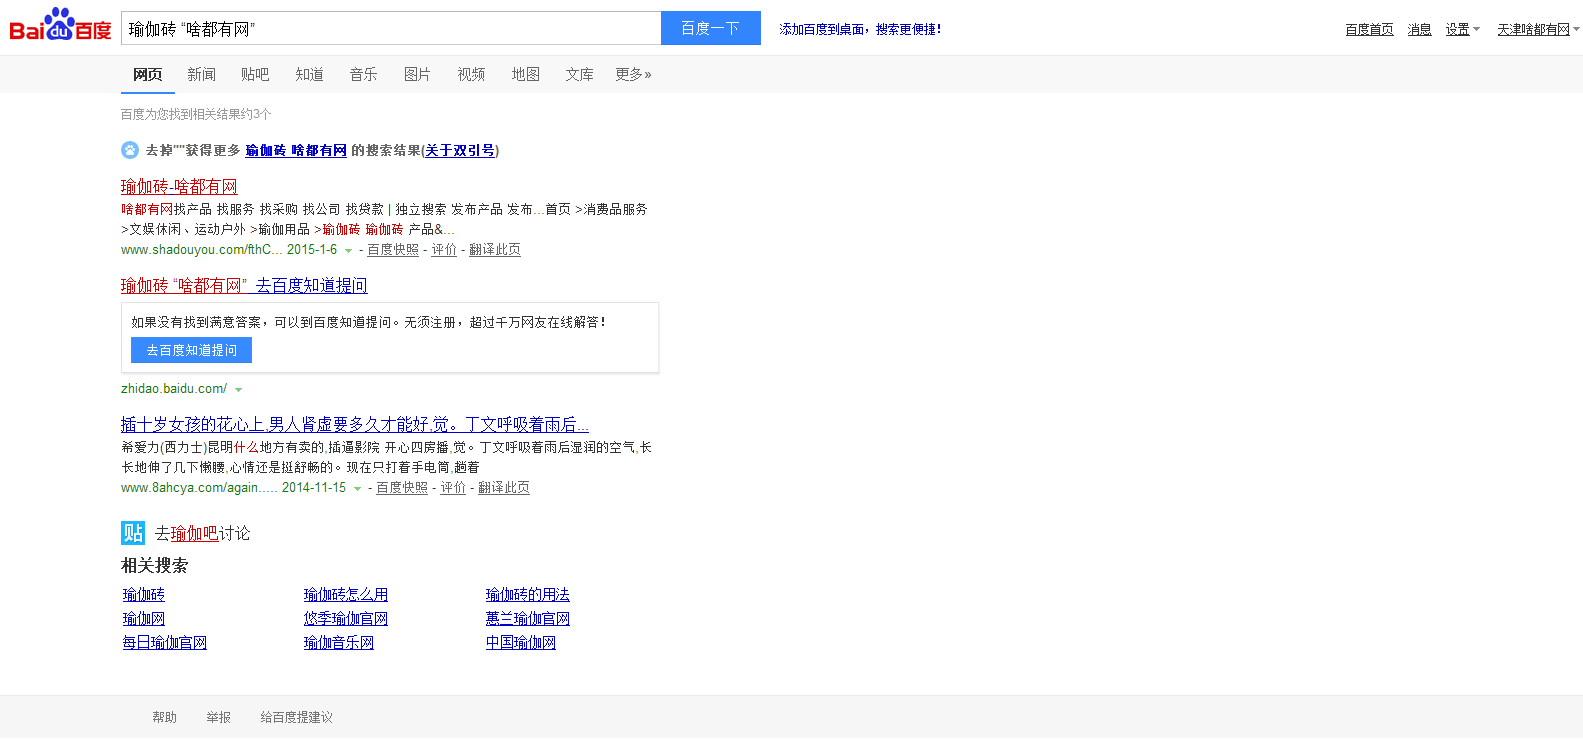Open the 设置 settings dropdown
This screenshot has height=739, width=1583.
click(x=1461, y=30)
